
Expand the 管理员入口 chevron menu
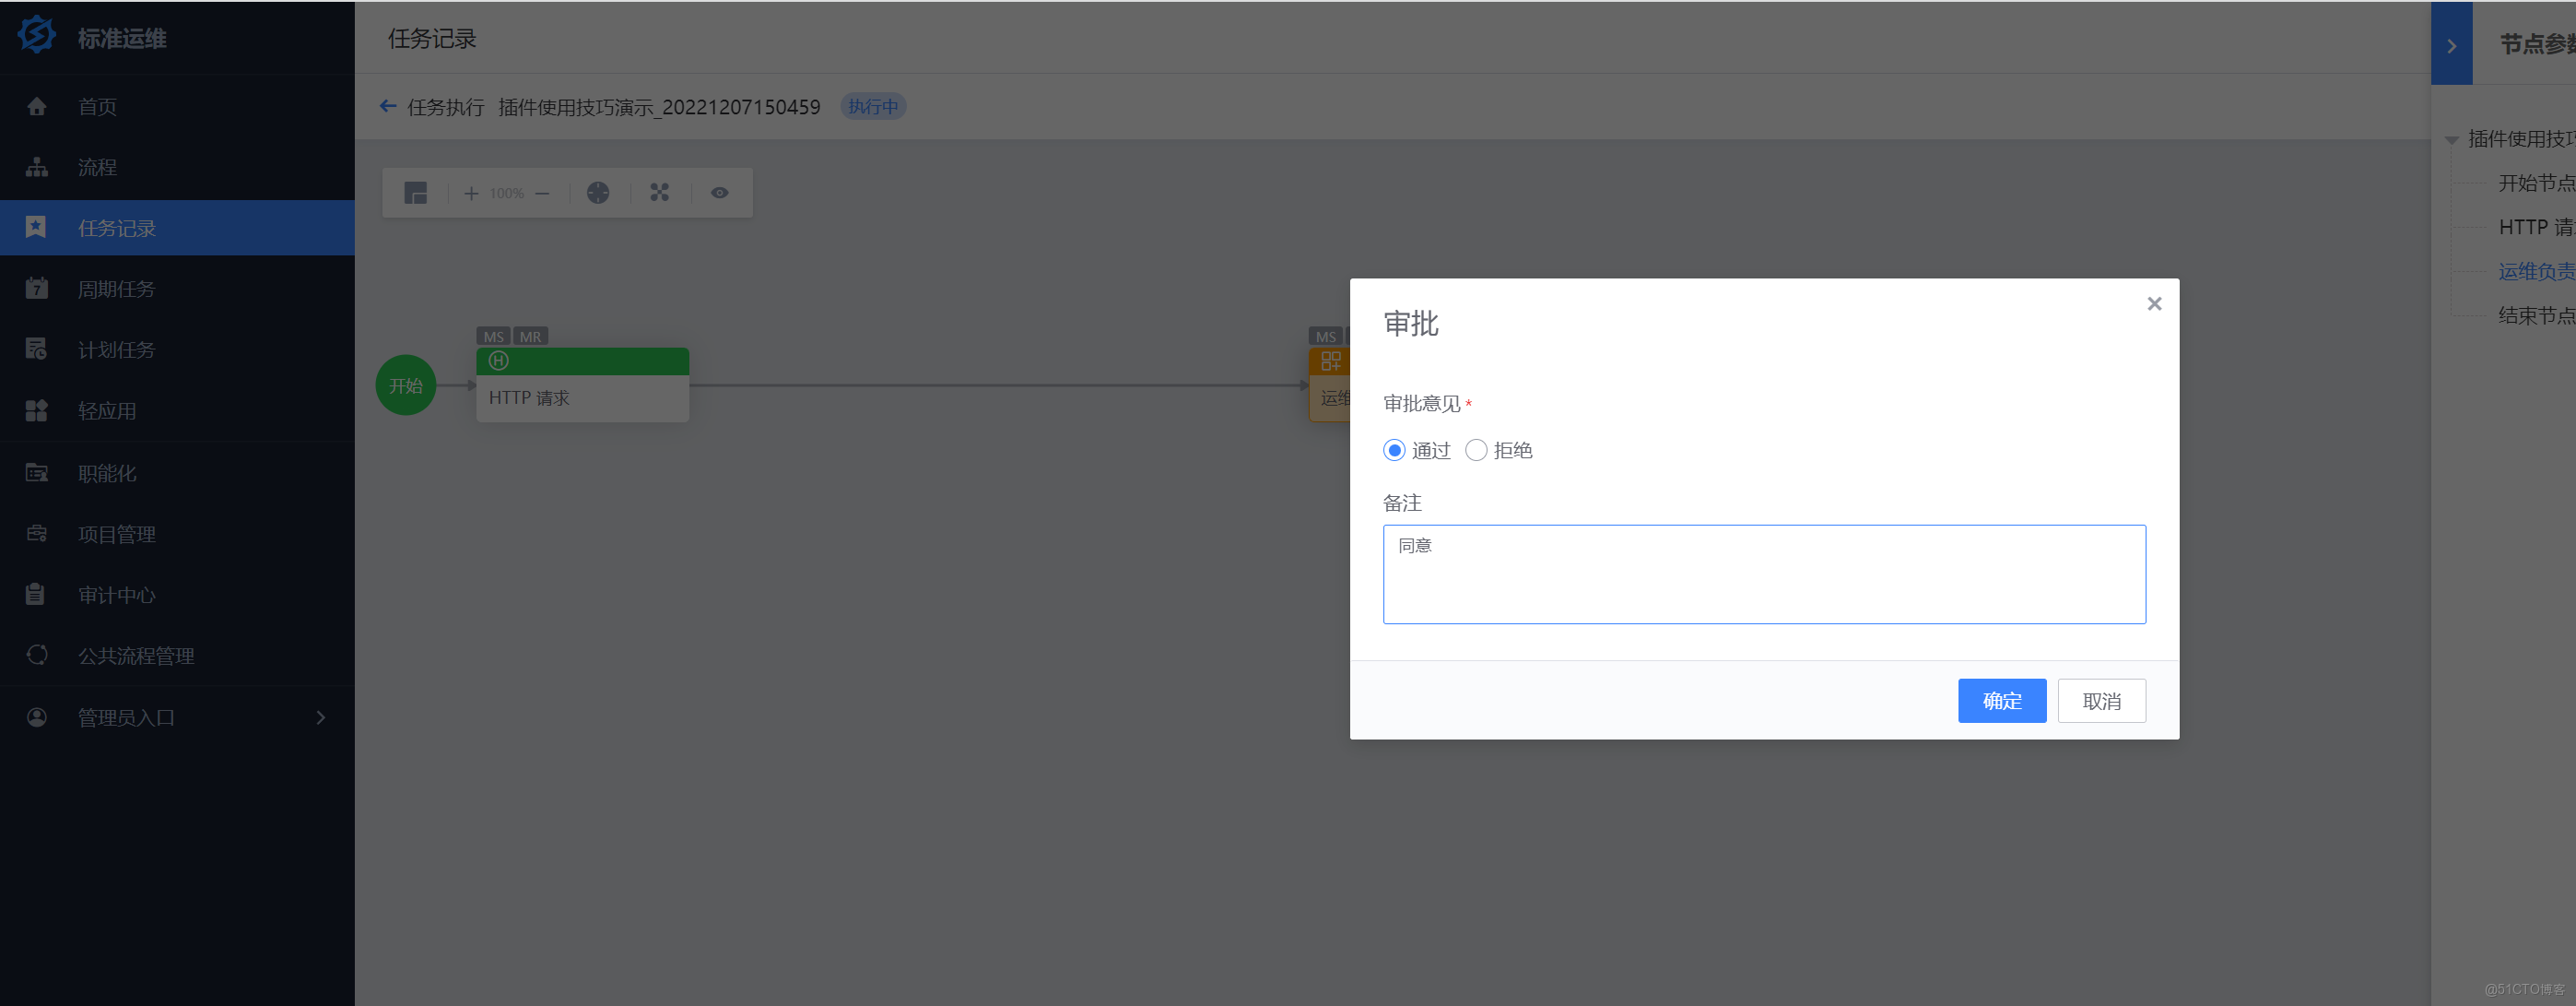[320, 717]
